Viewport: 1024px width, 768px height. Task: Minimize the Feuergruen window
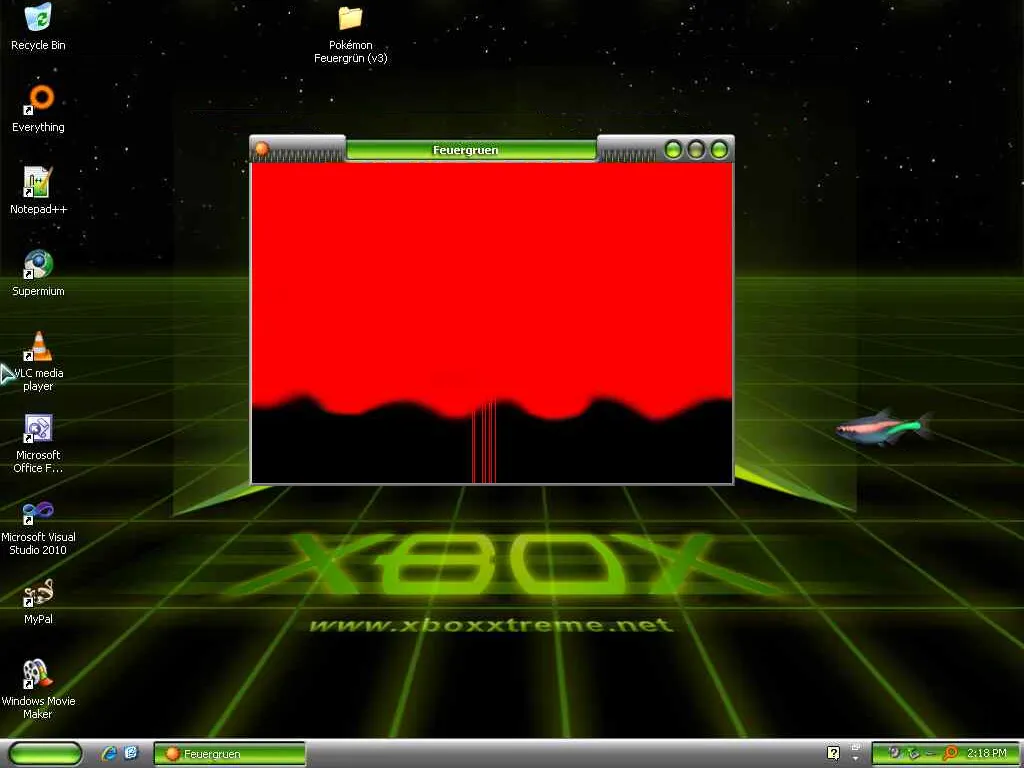pyautogui.click(x=673, y=150)
